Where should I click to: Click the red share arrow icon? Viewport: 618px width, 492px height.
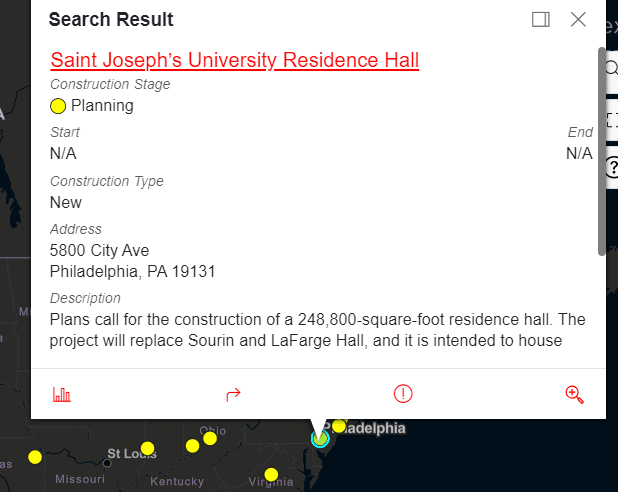click(x=233, y=394)
